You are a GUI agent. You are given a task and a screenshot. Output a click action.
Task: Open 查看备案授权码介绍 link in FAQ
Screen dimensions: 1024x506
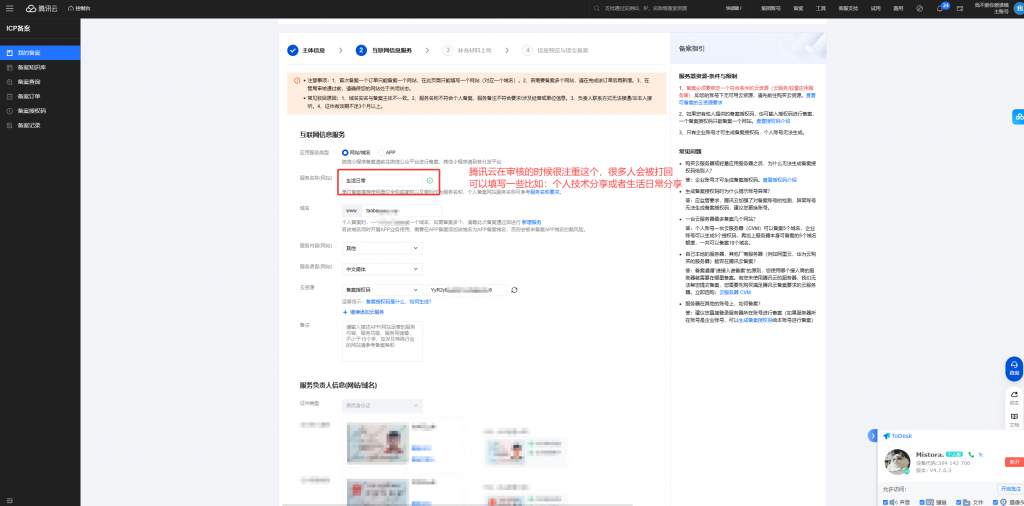click(780, 180)
